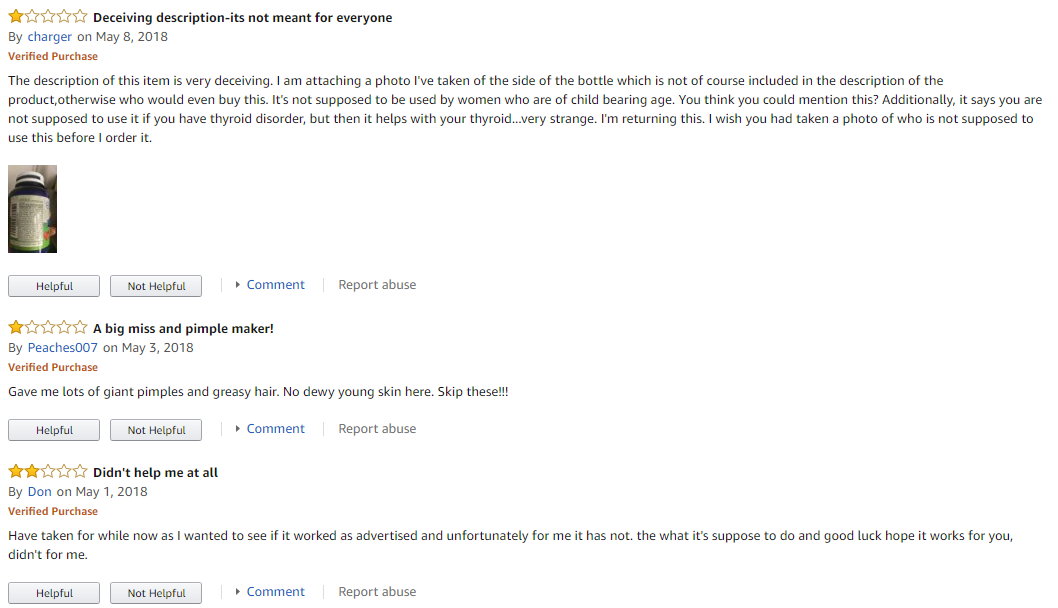
Task: Click the one-star rating on charger's review
Action: (x=47, y=16)
